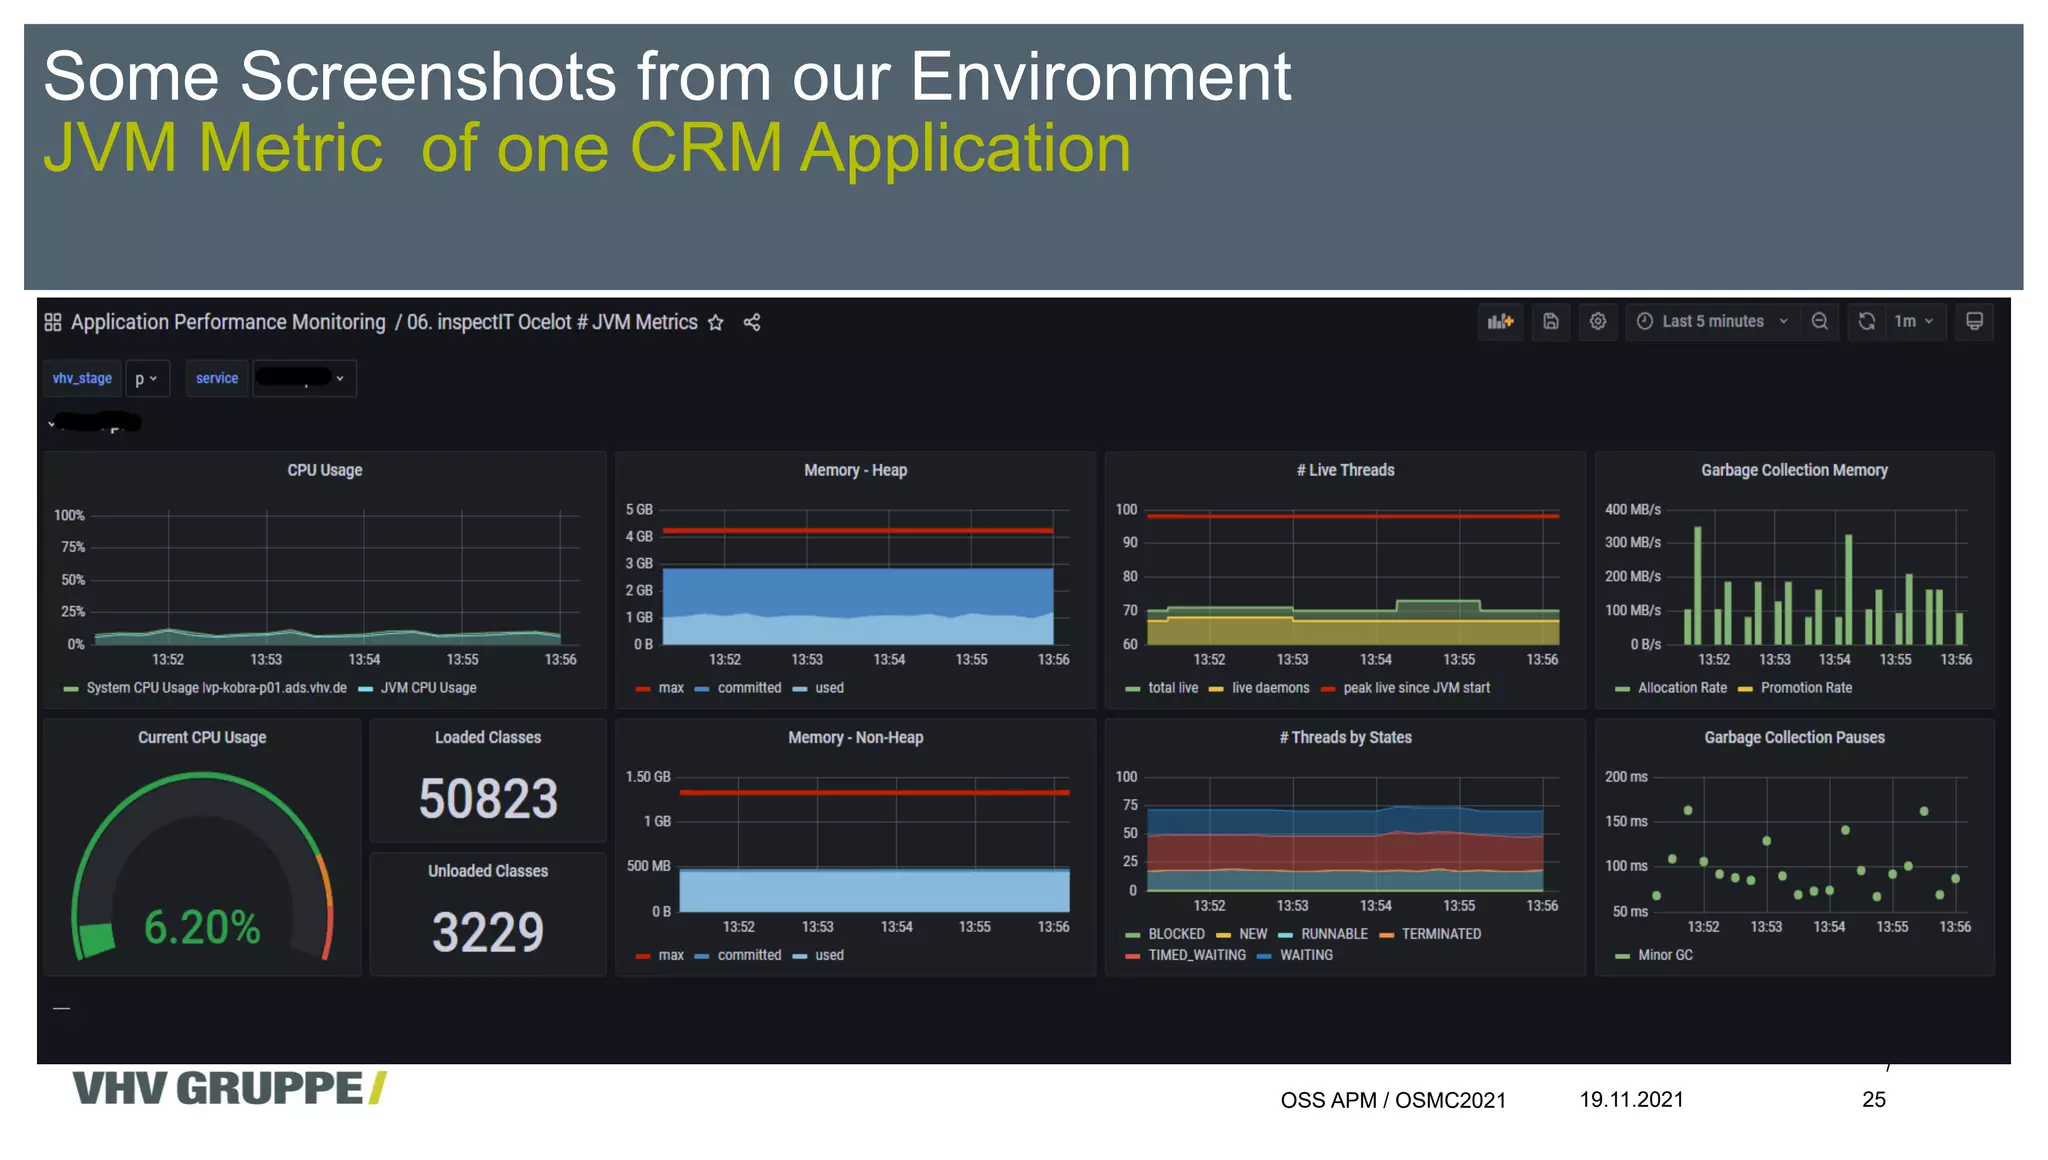Open # Threads by States panel menu
Viewport: 2048px width, 1160px height.
point(1345,737)
